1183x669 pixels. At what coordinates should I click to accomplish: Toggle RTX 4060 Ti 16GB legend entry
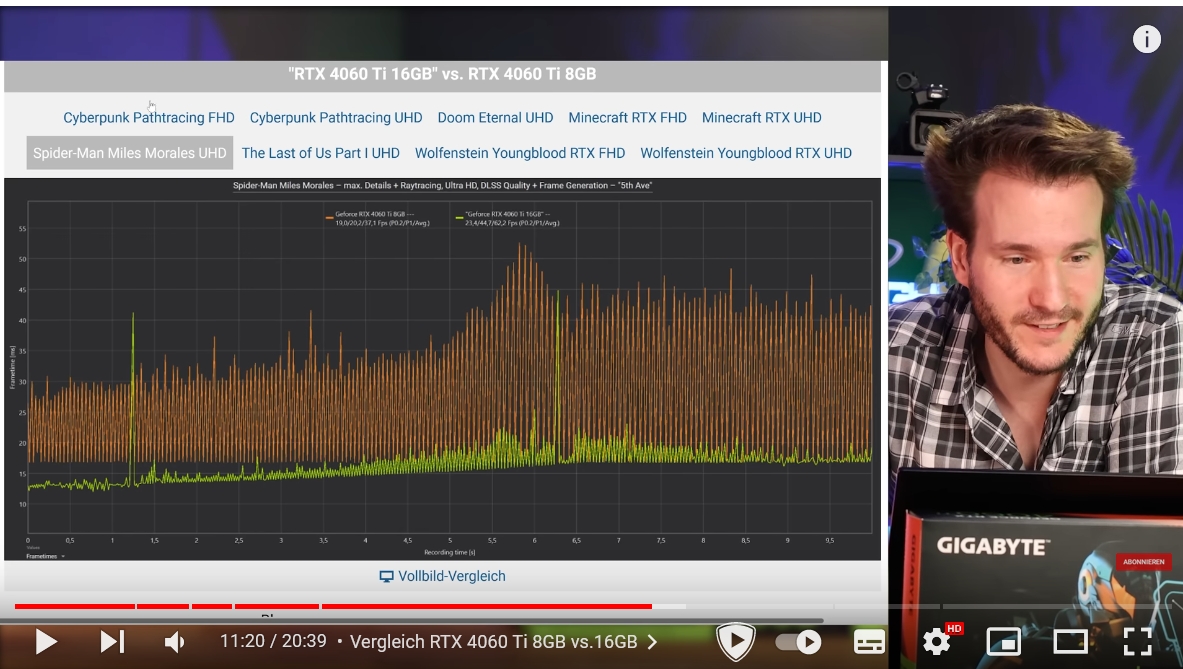point(508,219)
